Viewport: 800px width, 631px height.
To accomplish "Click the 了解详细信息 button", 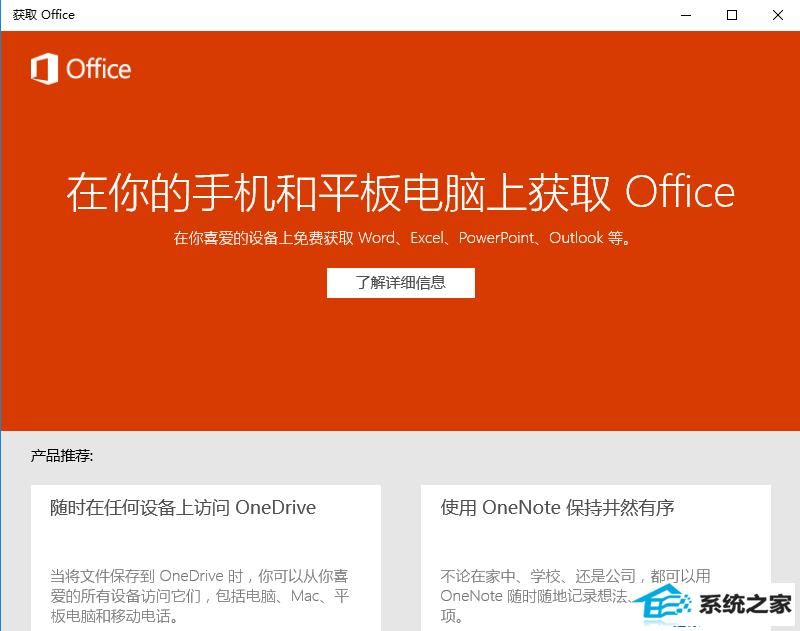I will (x=401, y=283).
